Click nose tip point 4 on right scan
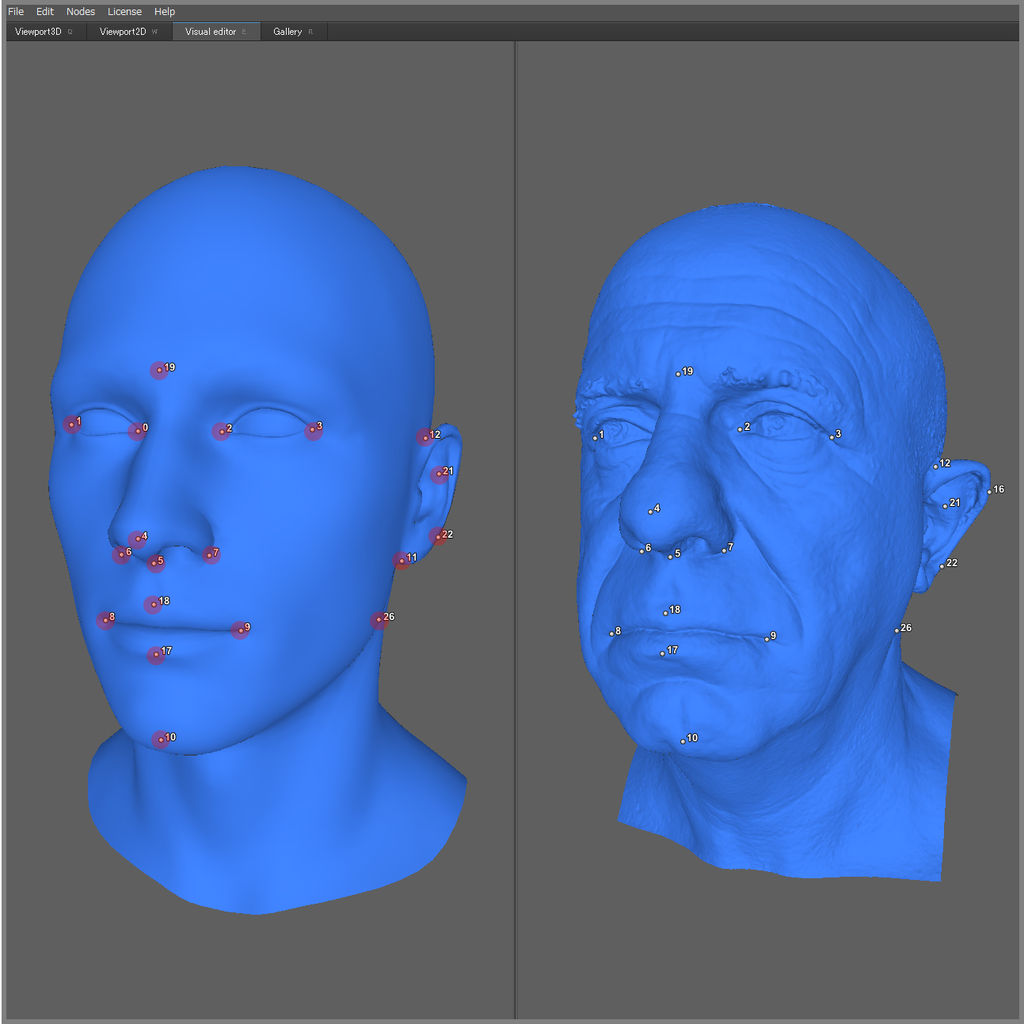Viewport: 1024px width, 1024px height. tap(651, 512)
